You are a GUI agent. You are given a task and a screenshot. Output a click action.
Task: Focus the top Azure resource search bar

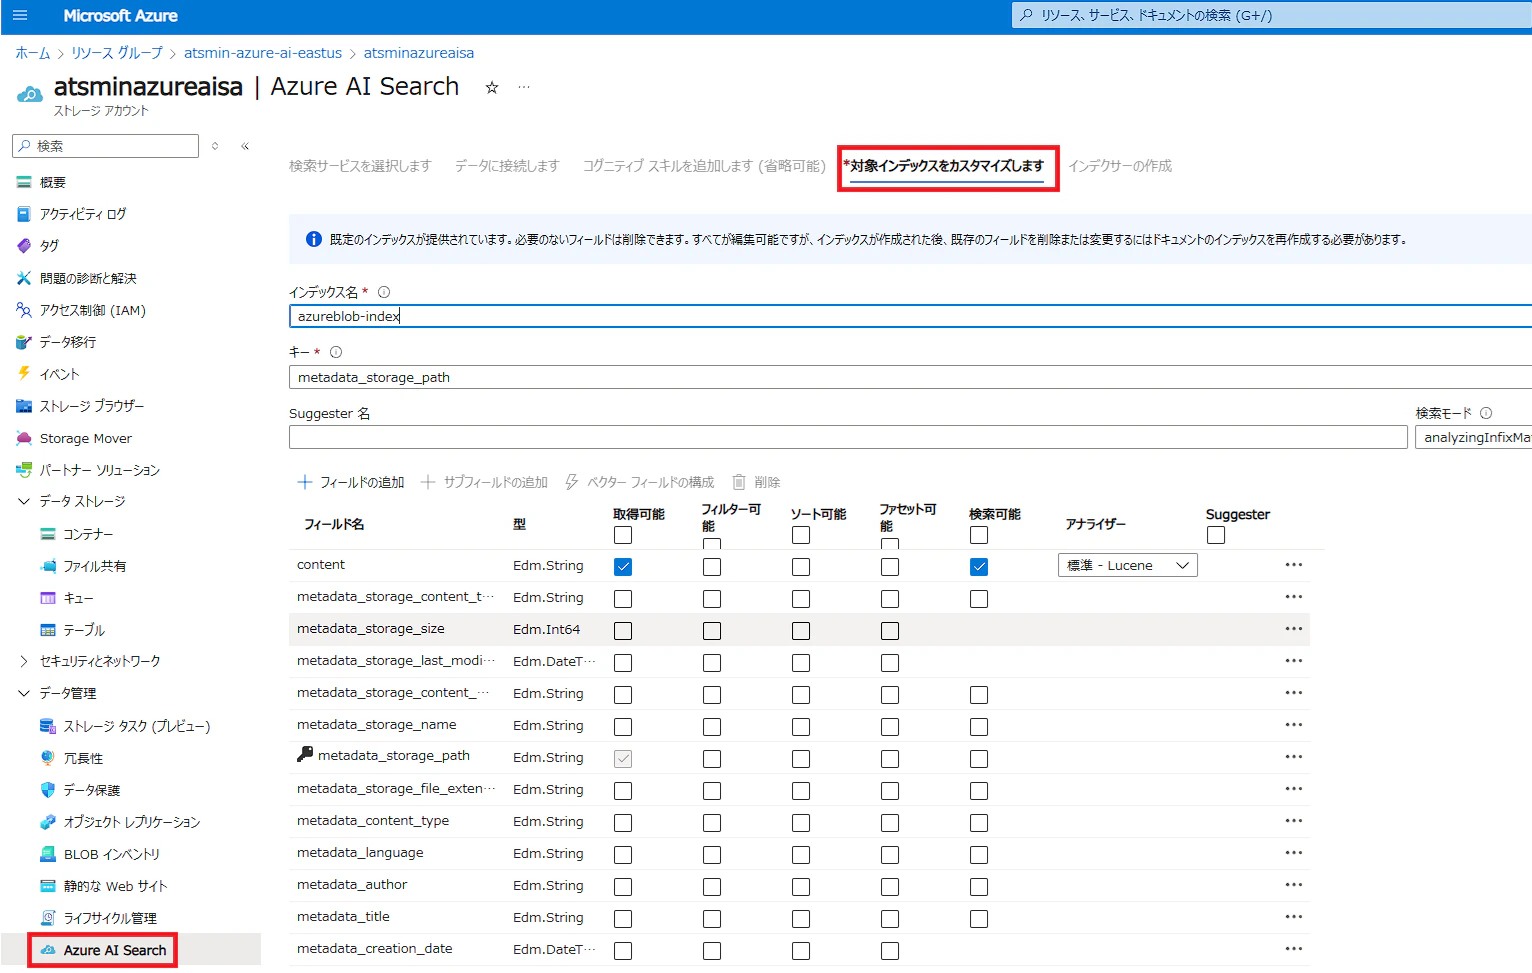tap(1272, 15)
